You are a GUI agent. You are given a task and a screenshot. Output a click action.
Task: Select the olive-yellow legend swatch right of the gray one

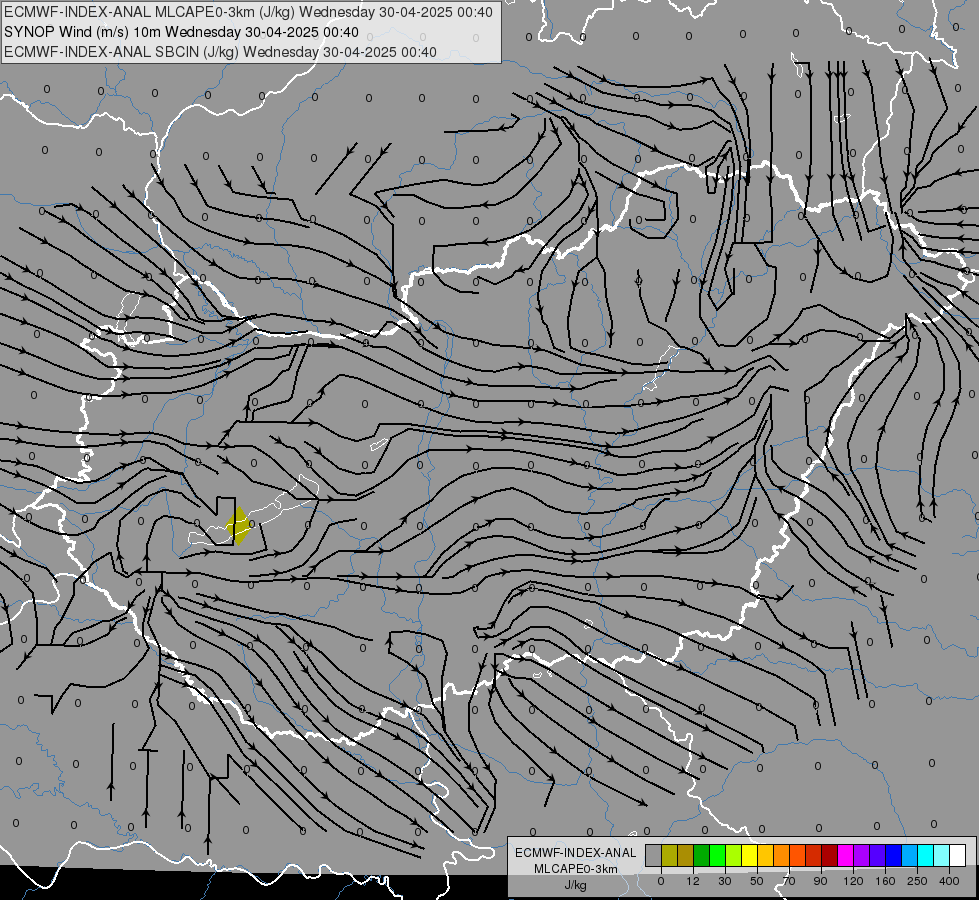tap(670, 855)
